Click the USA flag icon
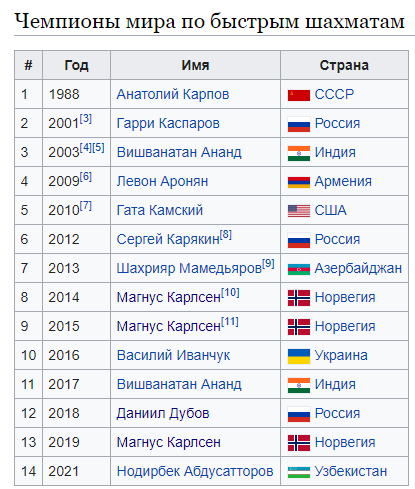The image size is (415, 489). click(299, 211)
